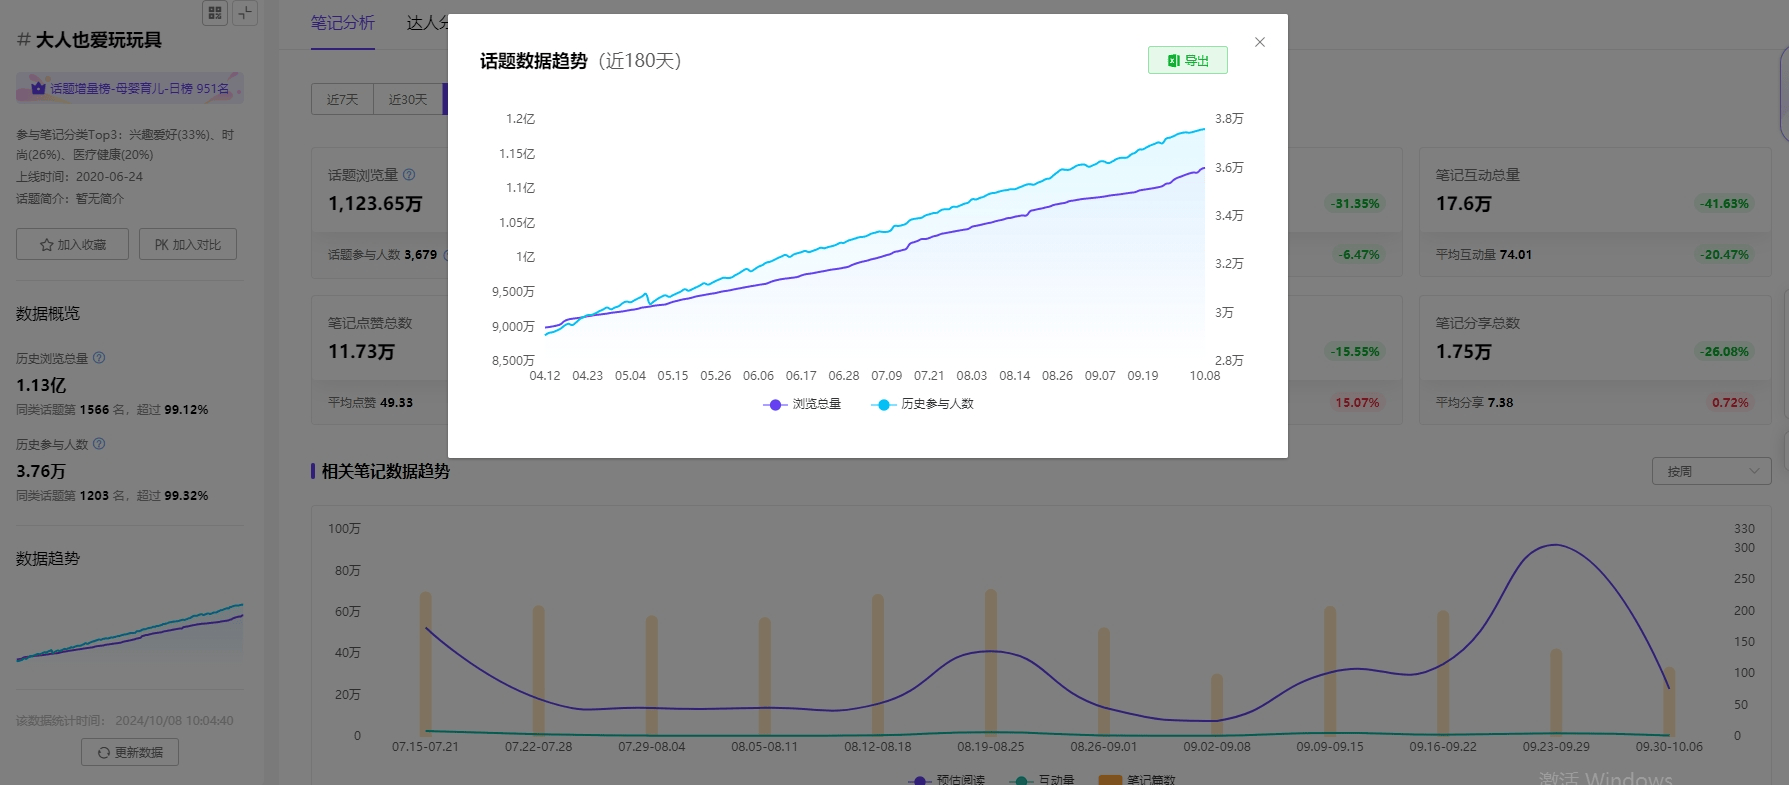Select 笔记分享总数 value 1.75万

pos(1464,352)
